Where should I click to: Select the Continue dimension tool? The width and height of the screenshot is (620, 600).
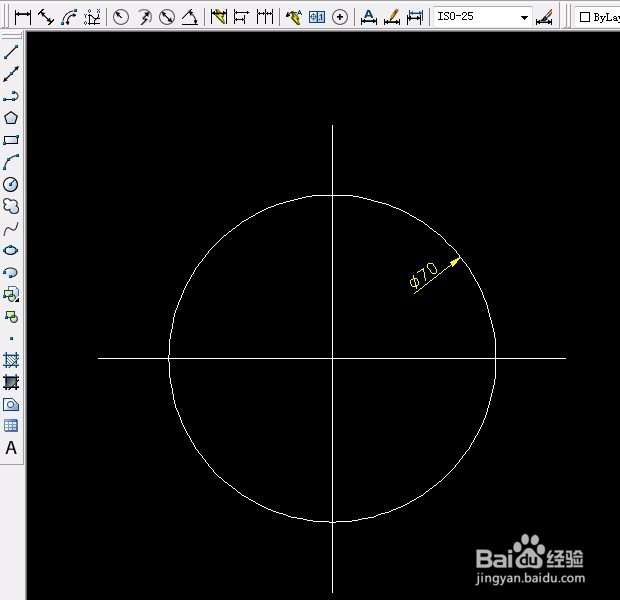(x=265, y=17)
